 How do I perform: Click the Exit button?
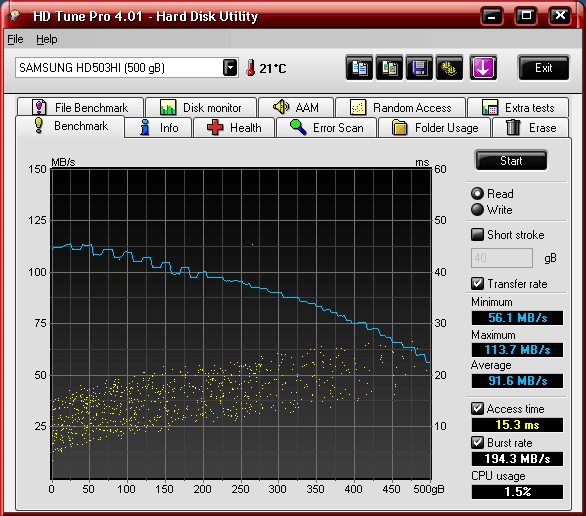[x=543, y=68]
